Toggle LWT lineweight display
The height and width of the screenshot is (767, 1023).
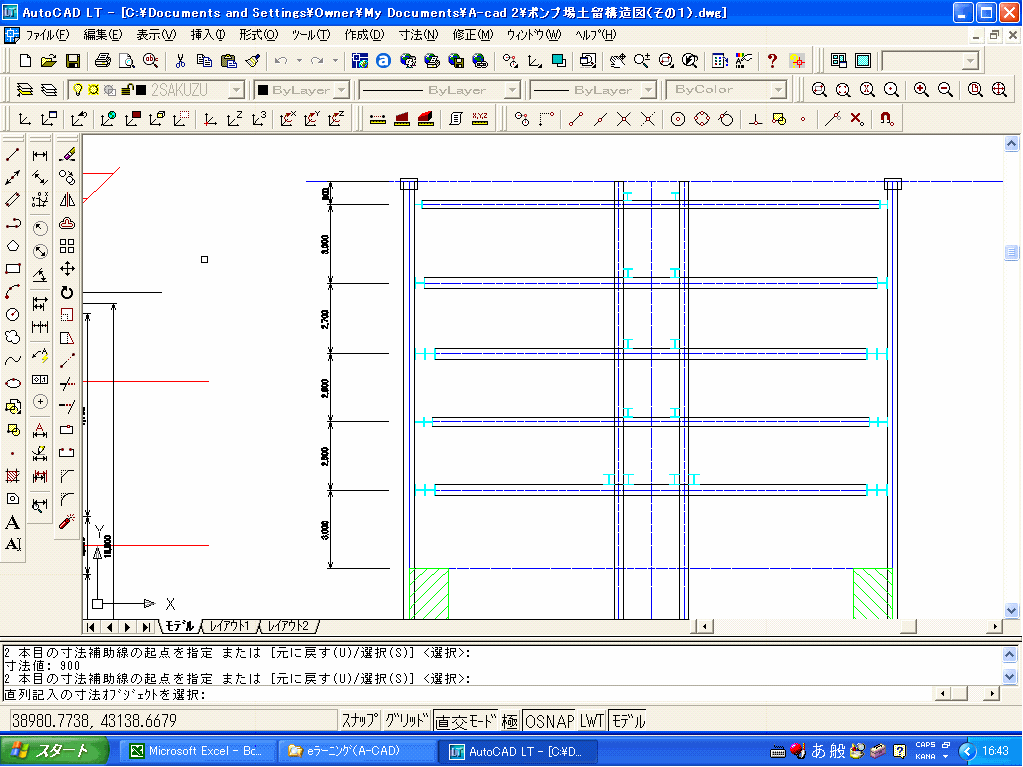pyautogui.click(x=592, y=721)
